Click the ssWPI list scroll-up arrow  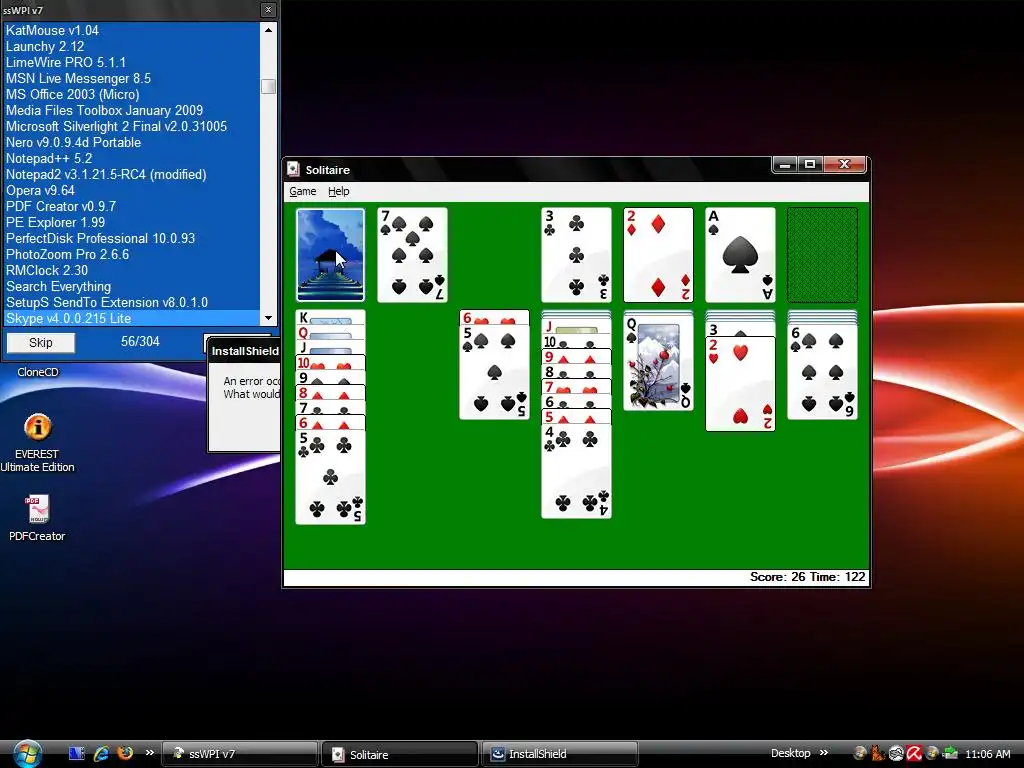point(268,30)
